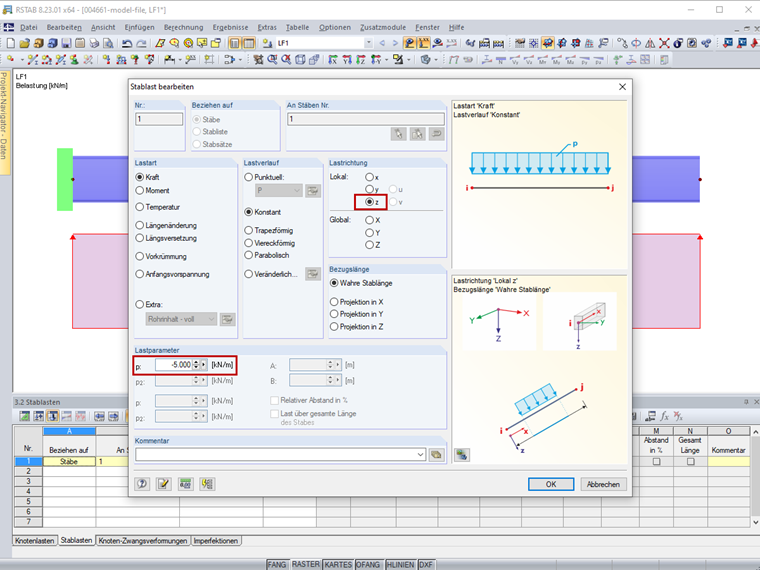This screenshot has width=760, height=570.
Task: Open the LF1 load case dropdown
Action: pos(368,43)
